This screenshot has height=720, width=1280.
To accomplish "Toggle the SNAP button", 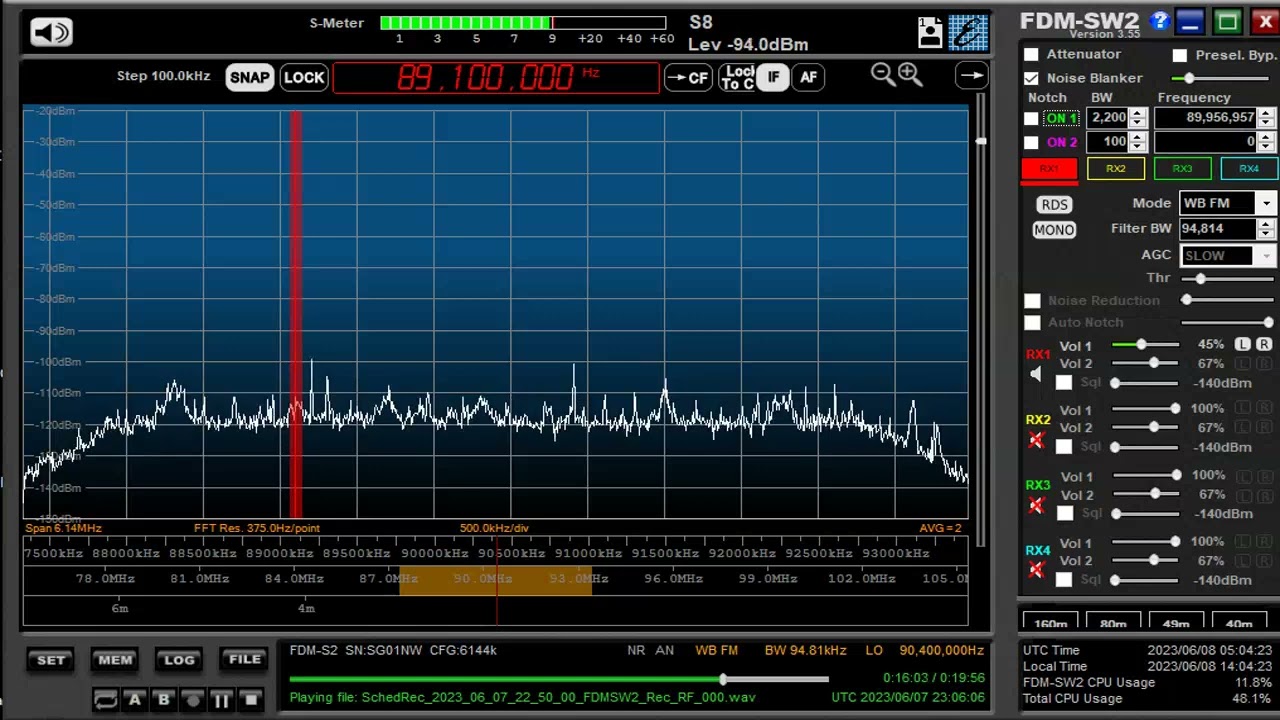I will 249,77.
